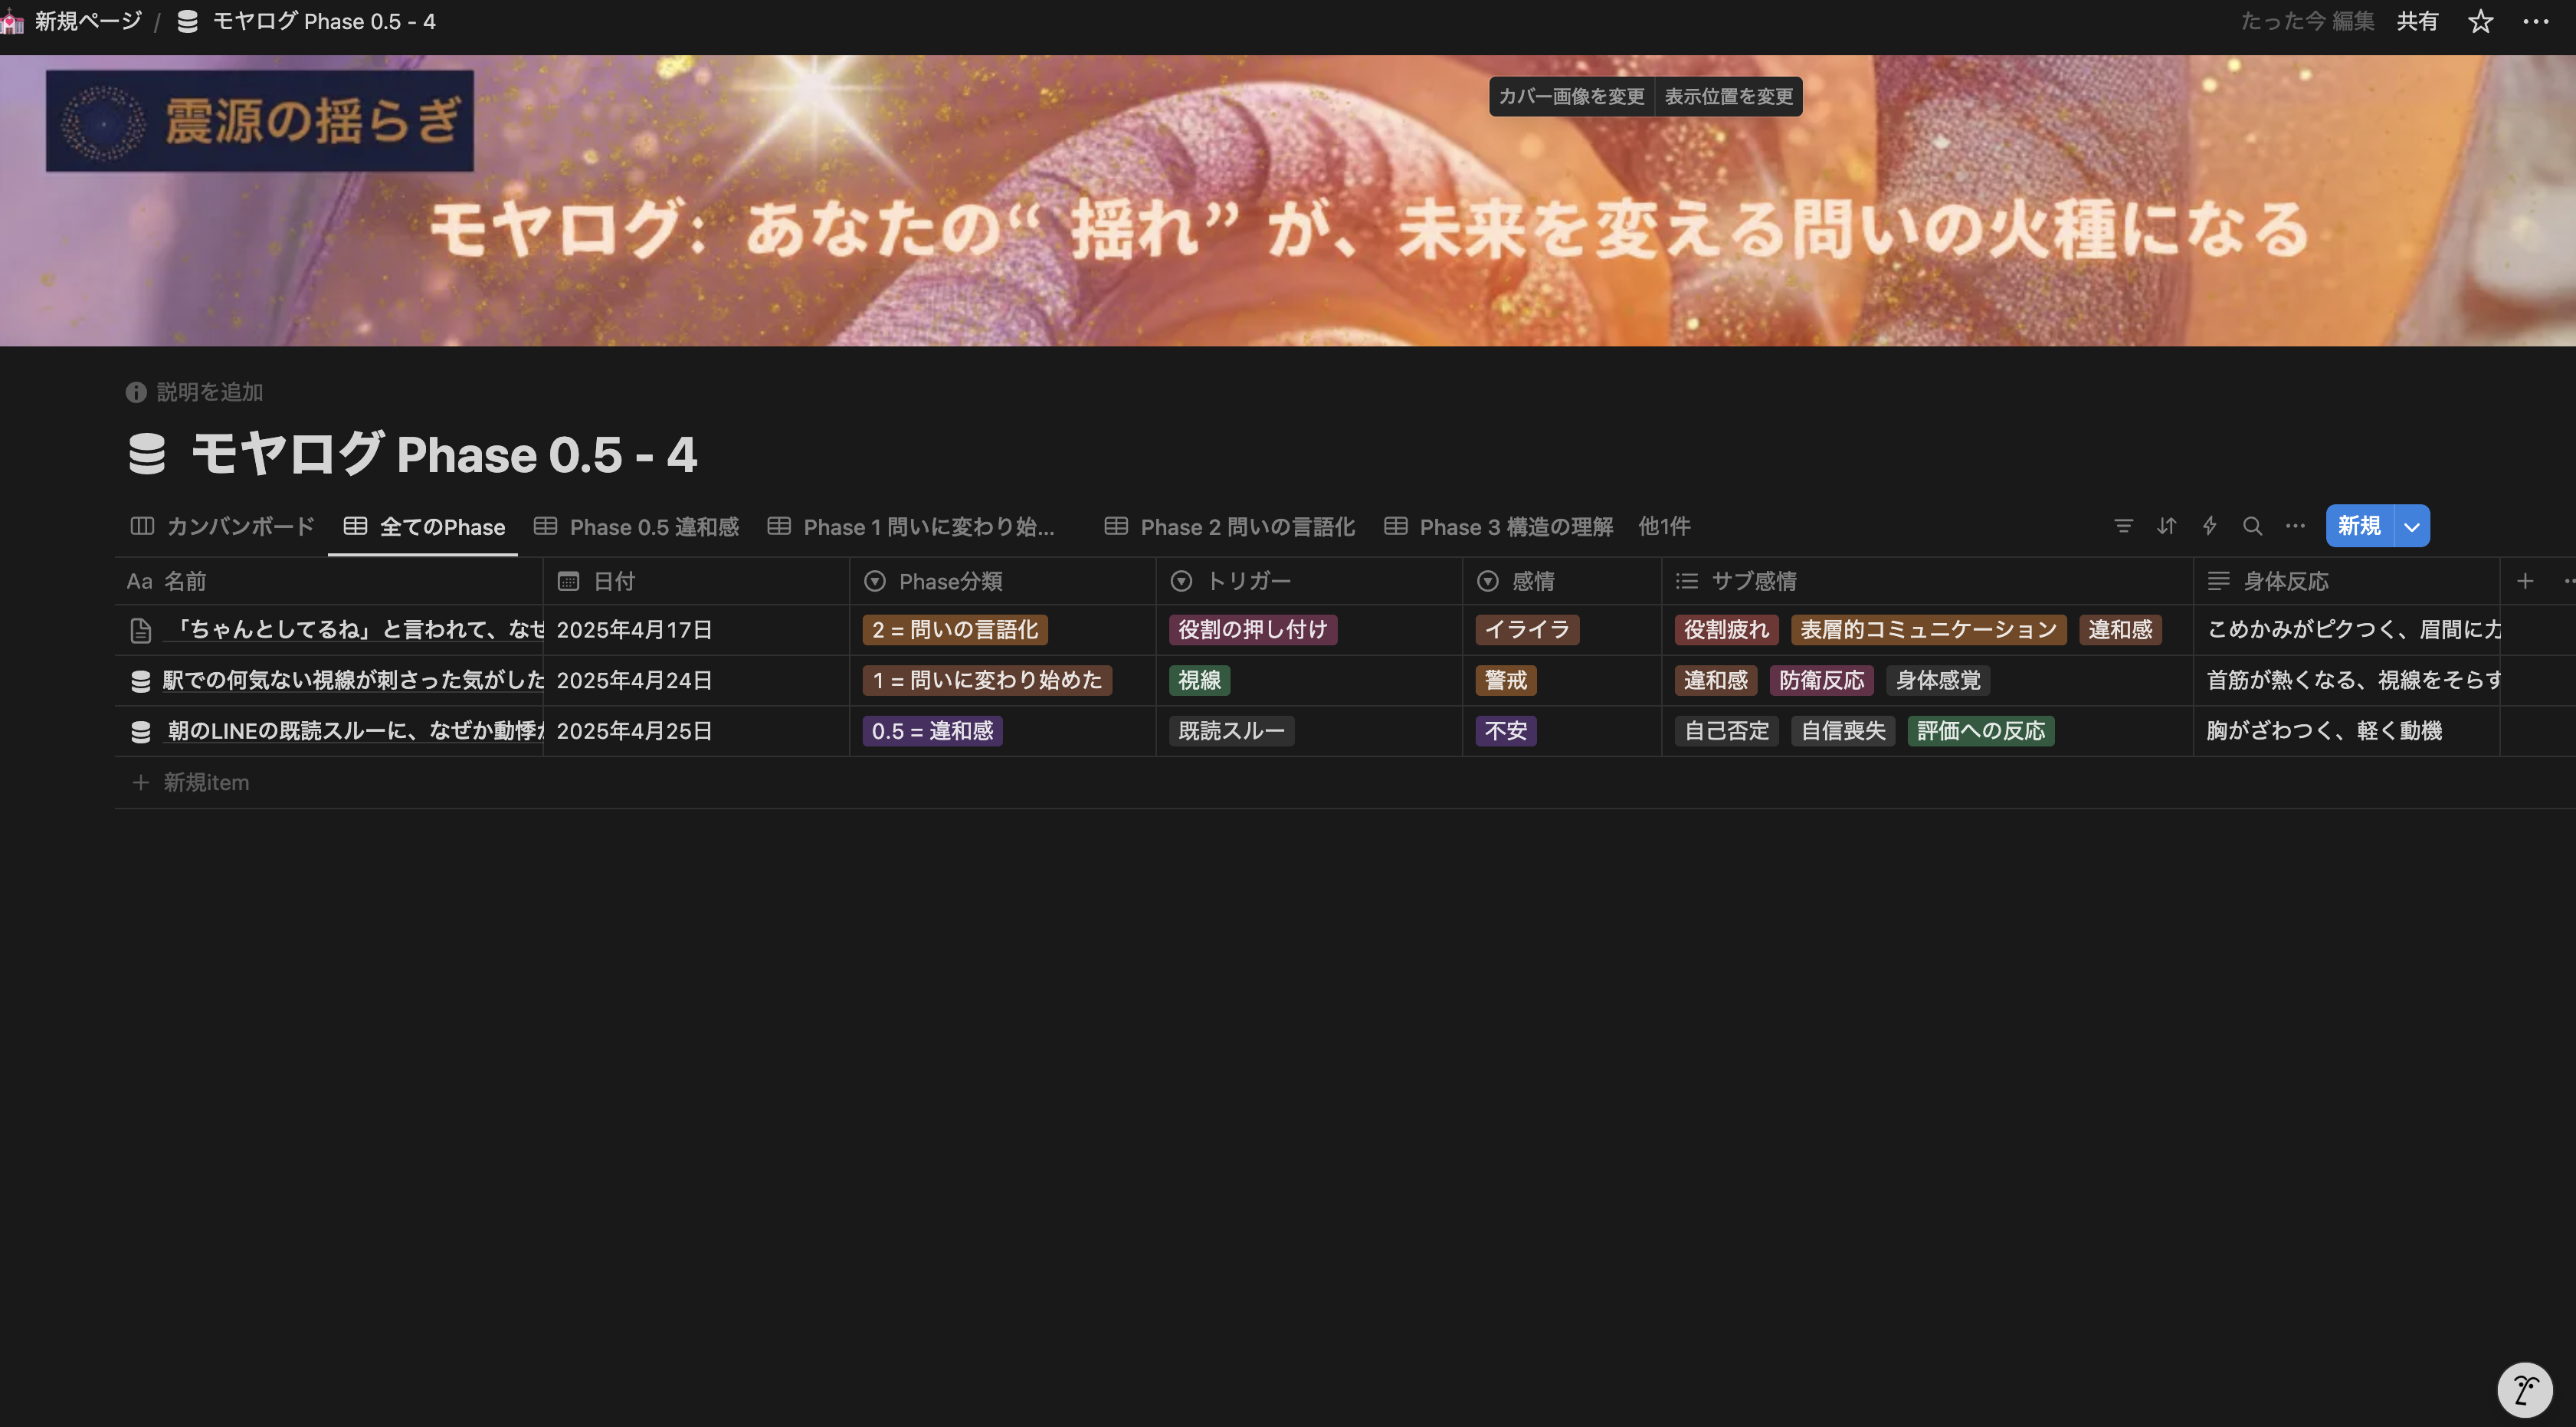Click 1 = 問いに変わり始めた tag
This screenshot has width=2576, height=1427.
987,681
